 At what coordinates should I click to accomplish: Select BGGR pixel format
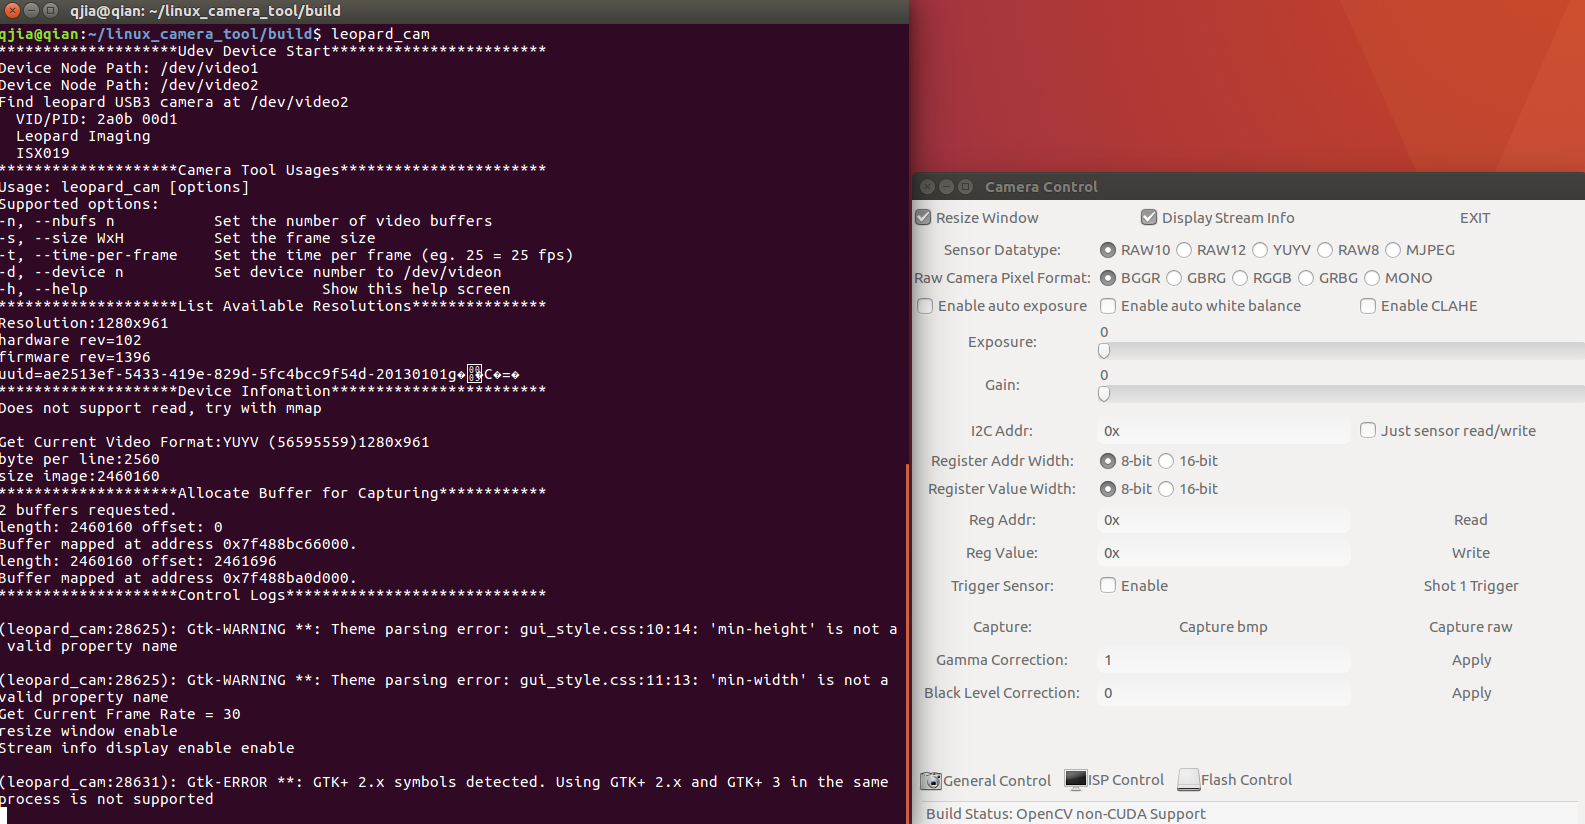pyautogui.click(x=1108, y=278)
